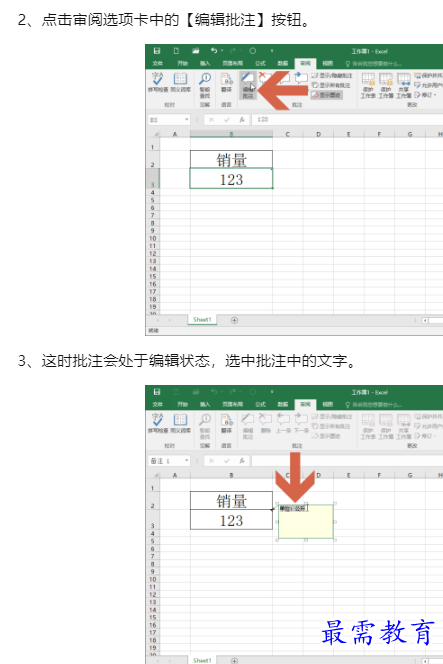Select 审阅 tab in step 3 Excel ribbon
Viewport: 443px width, 664px height.
305,404
